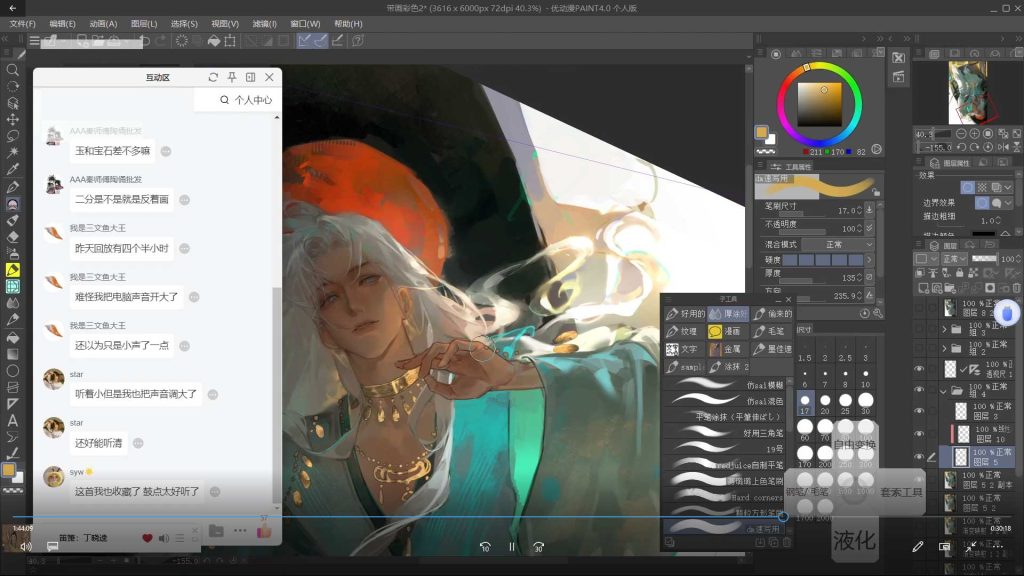
Task: Select the Lasso selection tool
Action: pyautogui.click(x=12, y=136)
